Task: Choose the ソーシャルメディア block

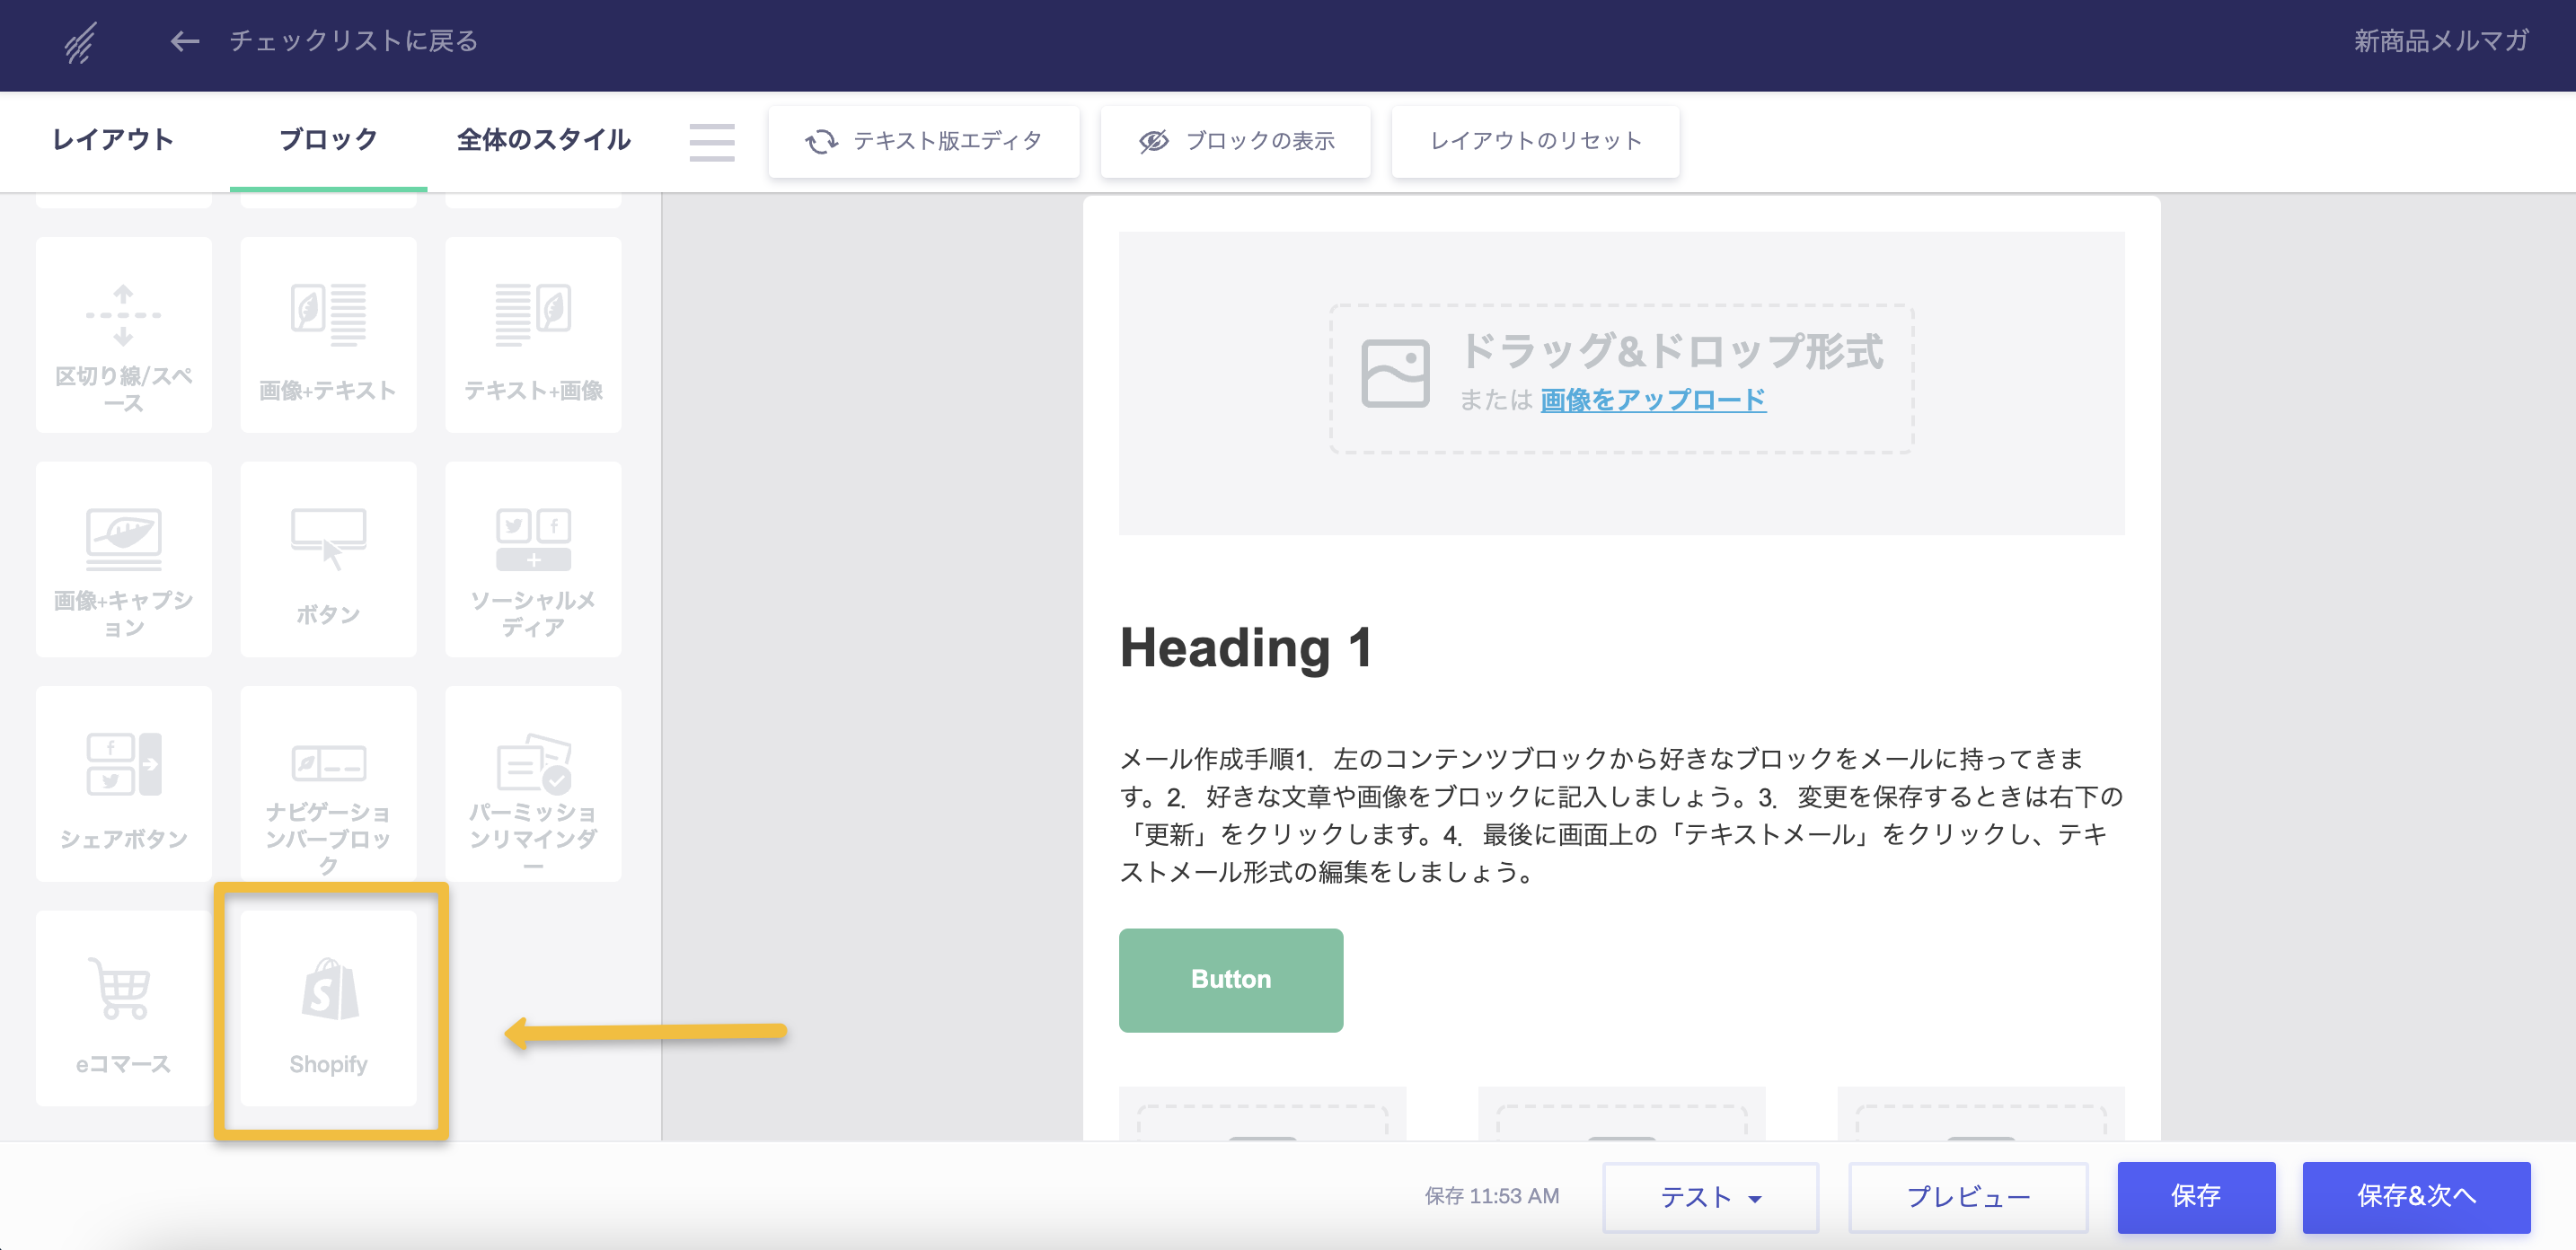Action: tap(533, 558)
